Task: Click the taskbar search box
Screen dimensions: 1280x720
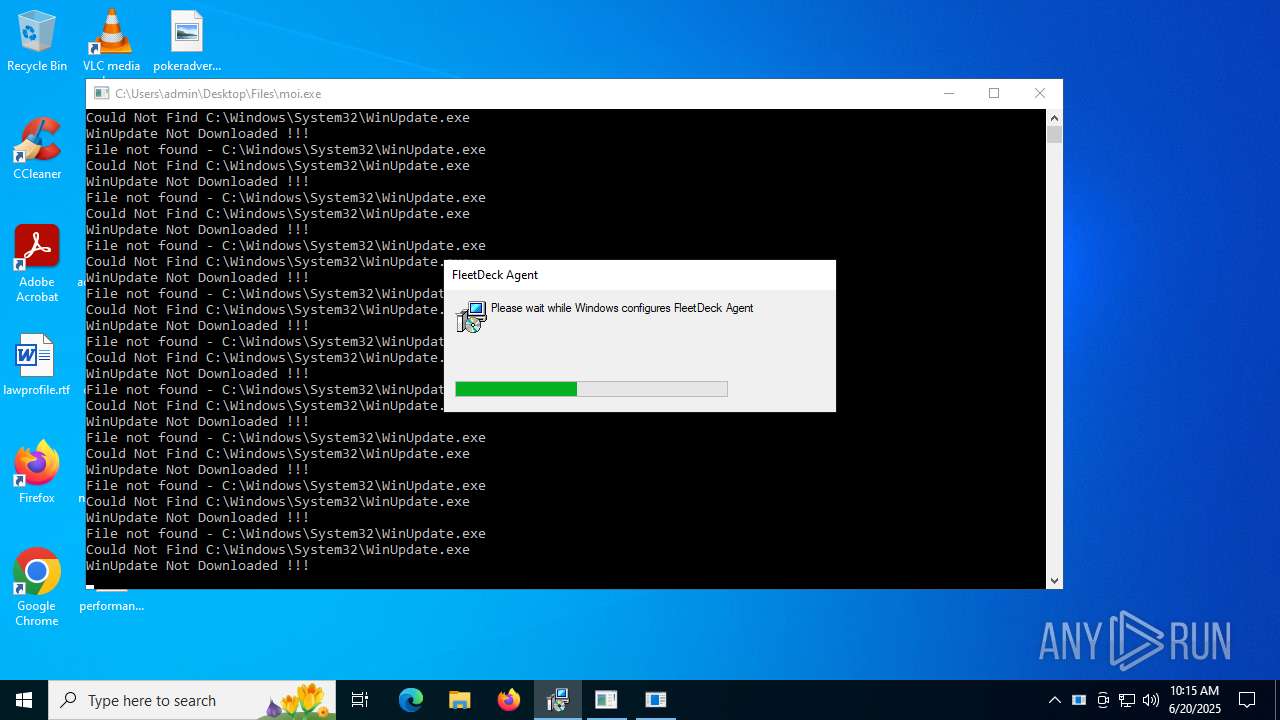Action: click(192, 700)
